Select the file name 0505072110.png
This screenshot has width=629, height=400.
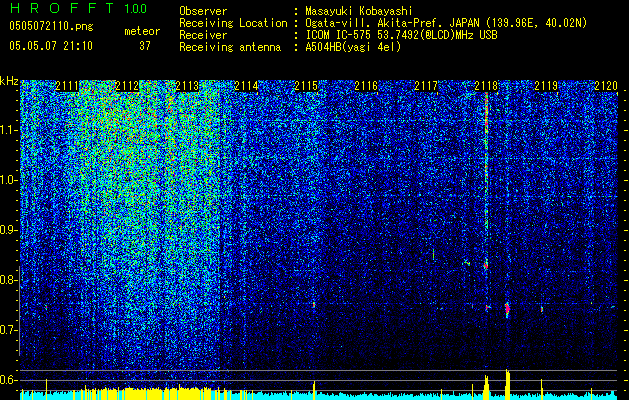(x=51, y=26)
